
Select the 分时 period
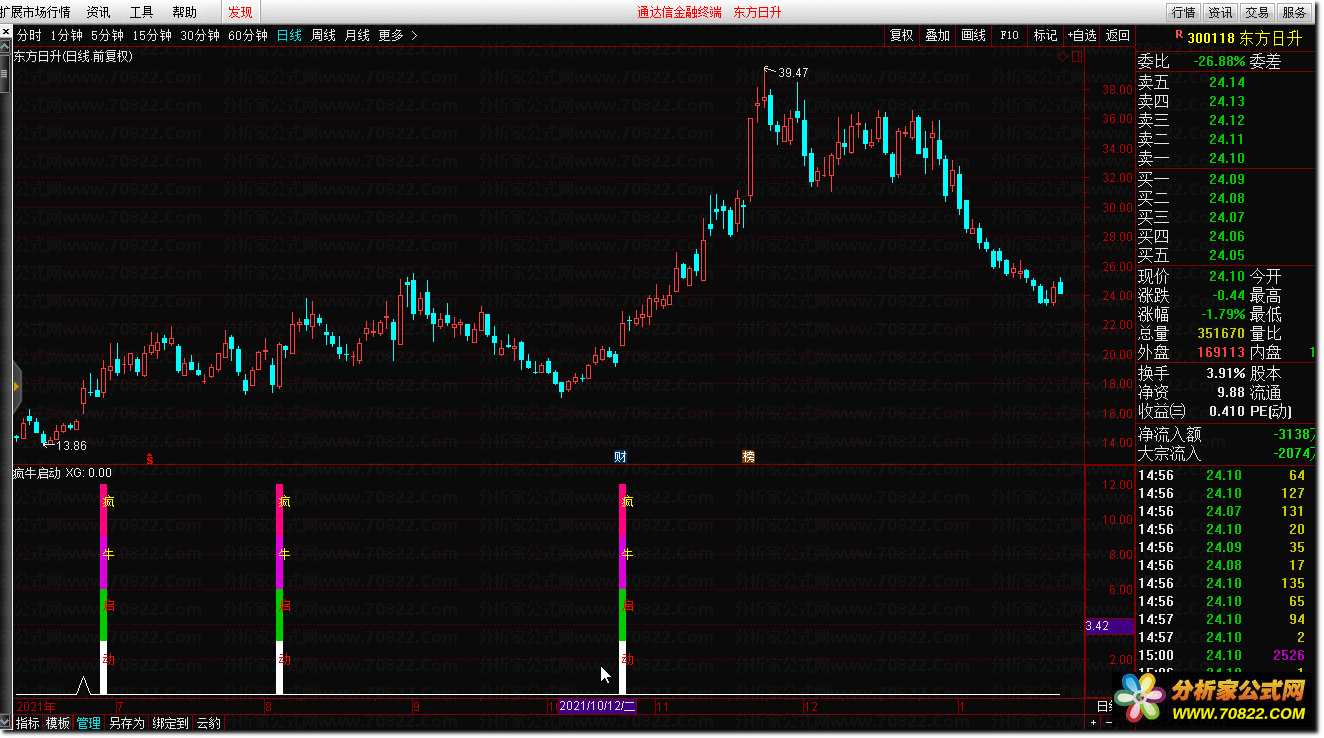click(x=29, y=35)
